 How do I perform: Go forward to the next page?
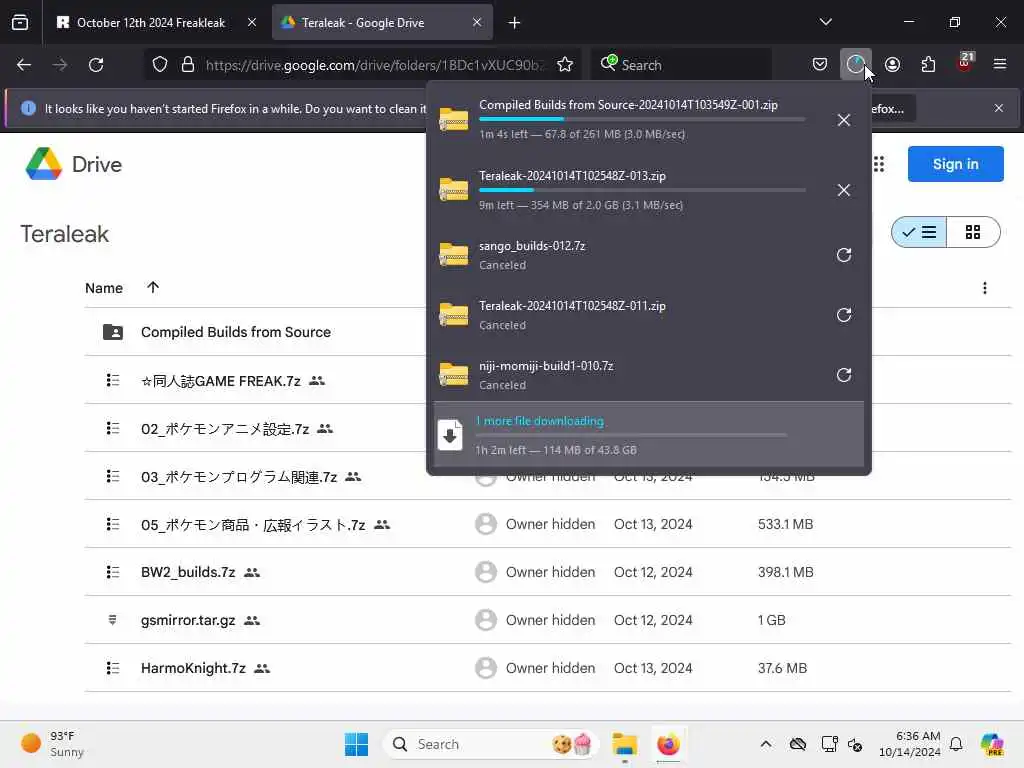60,64
